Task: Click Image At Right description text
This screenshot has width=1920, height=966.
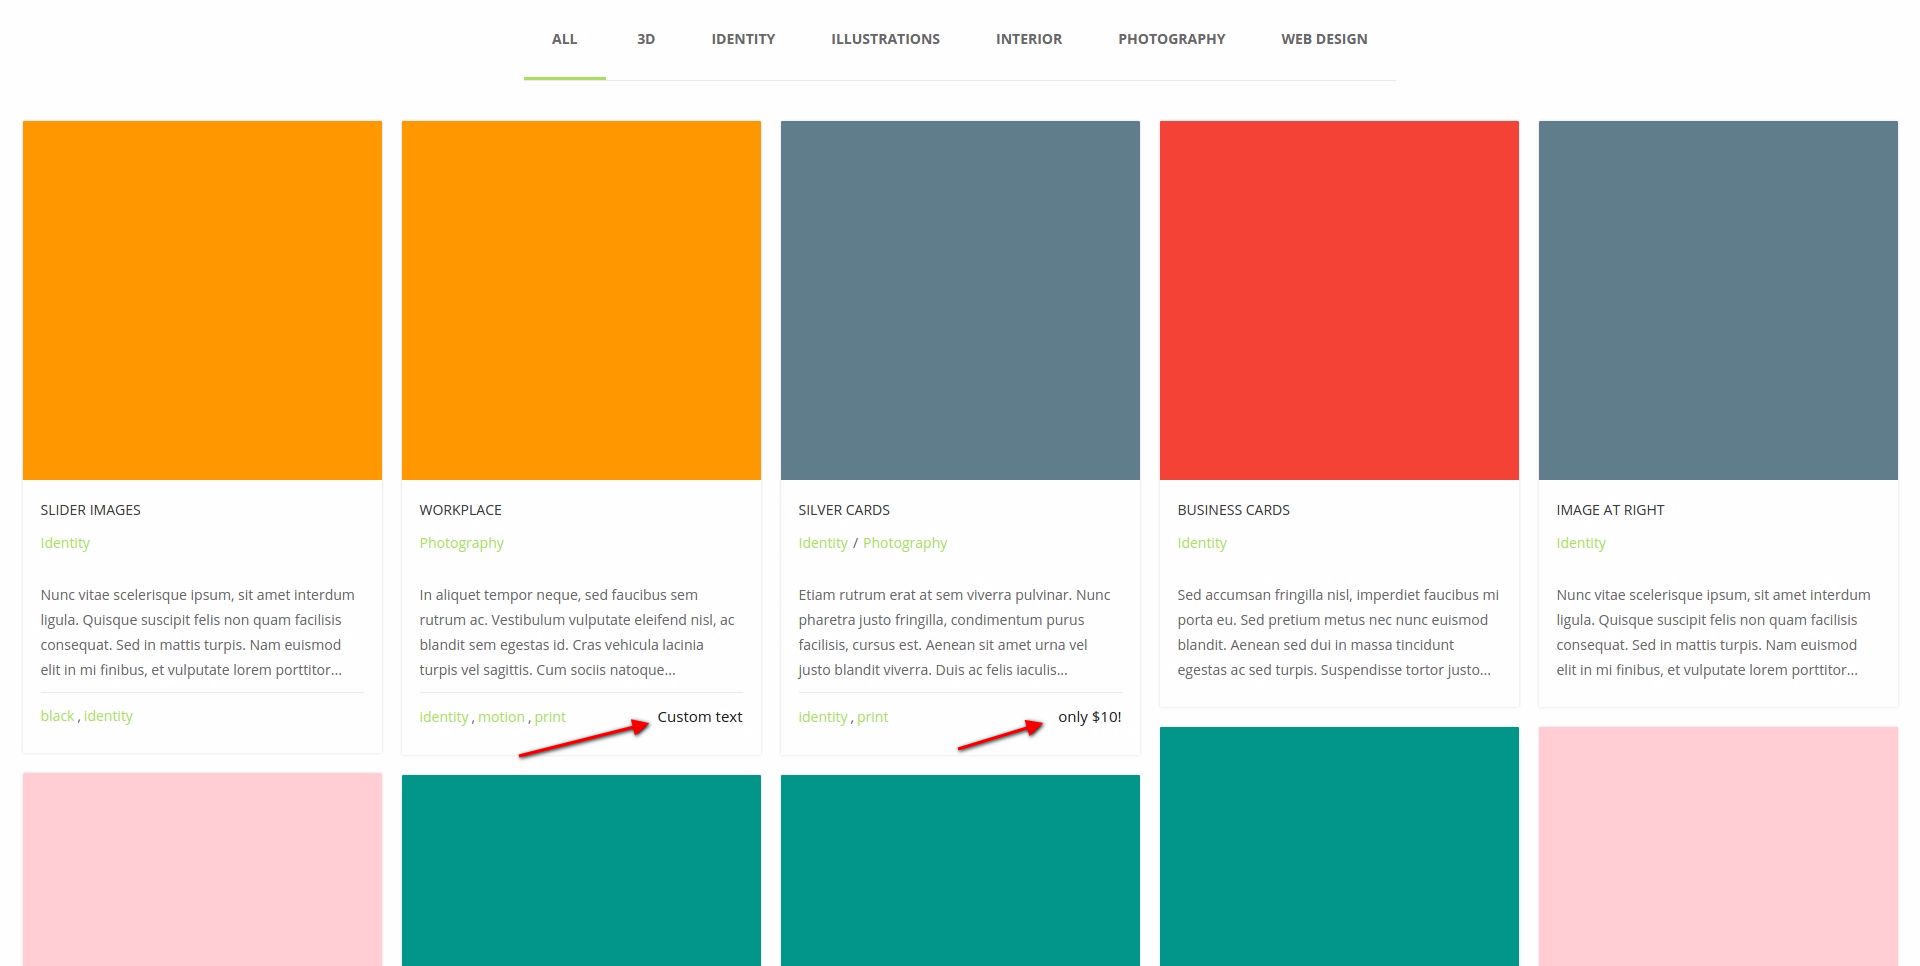Action: coord(1714,632)
